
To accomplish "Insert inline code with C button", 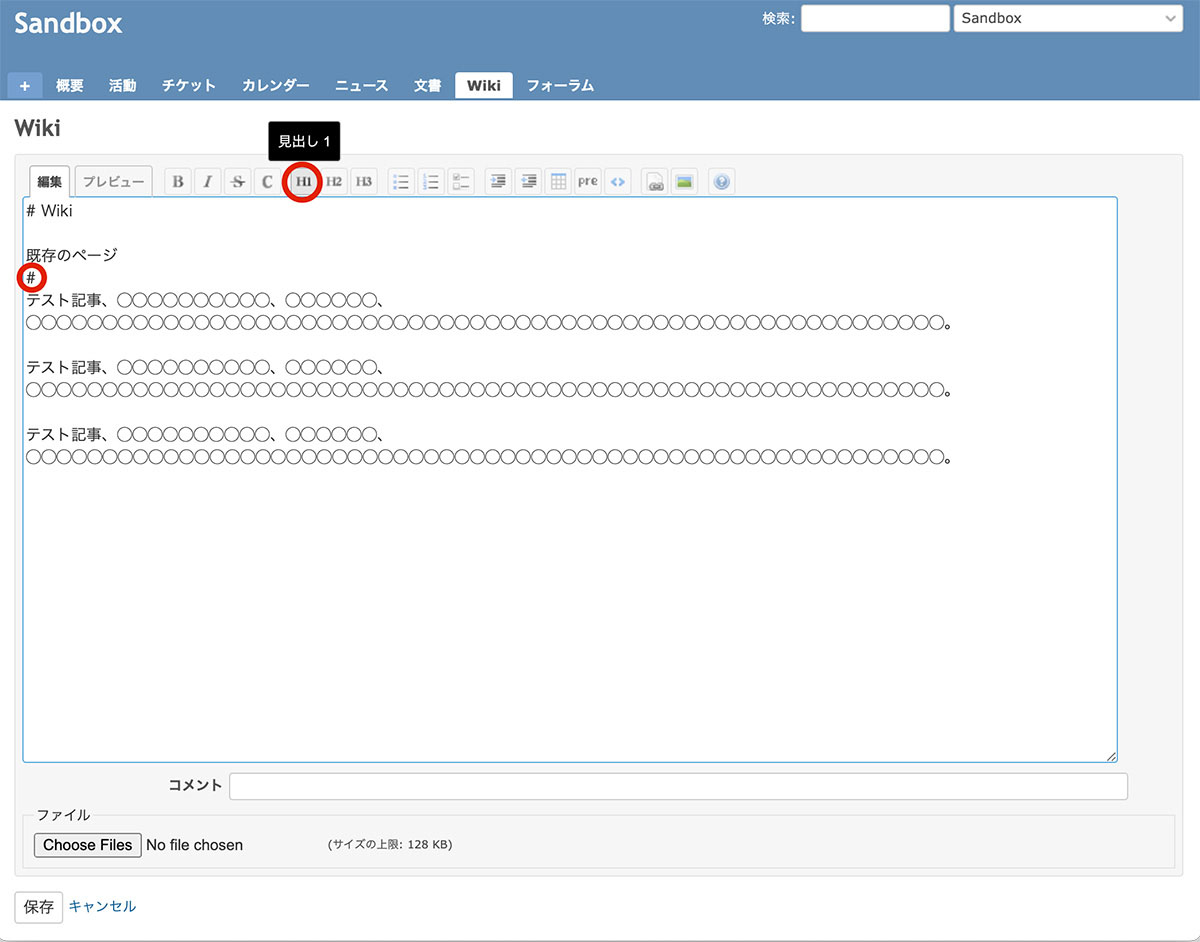I will (x=267, y=182).
